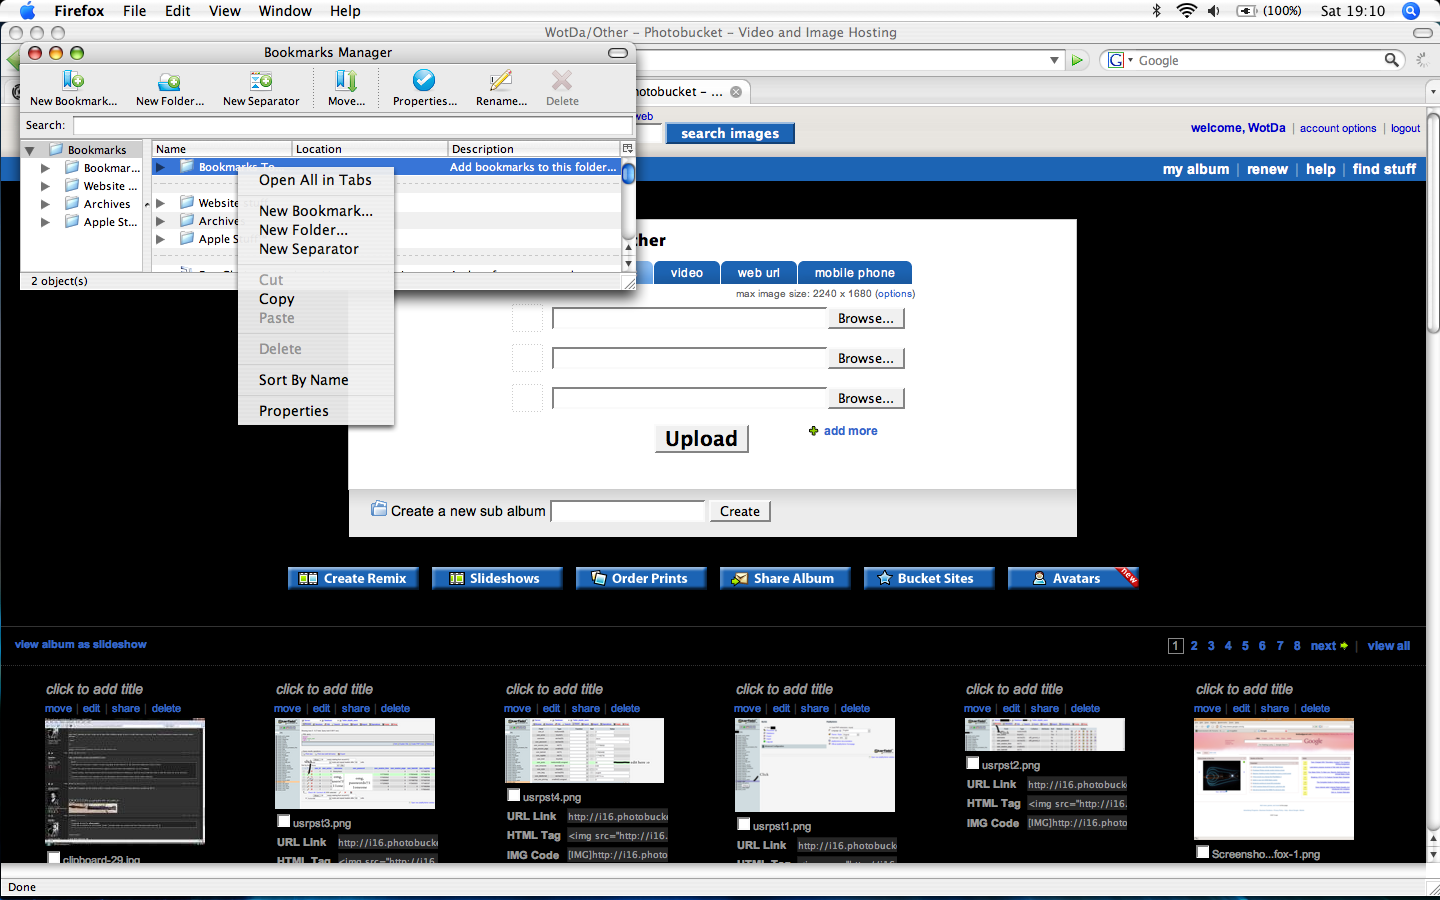Expand the Website folder in tree

pos(45,186)
